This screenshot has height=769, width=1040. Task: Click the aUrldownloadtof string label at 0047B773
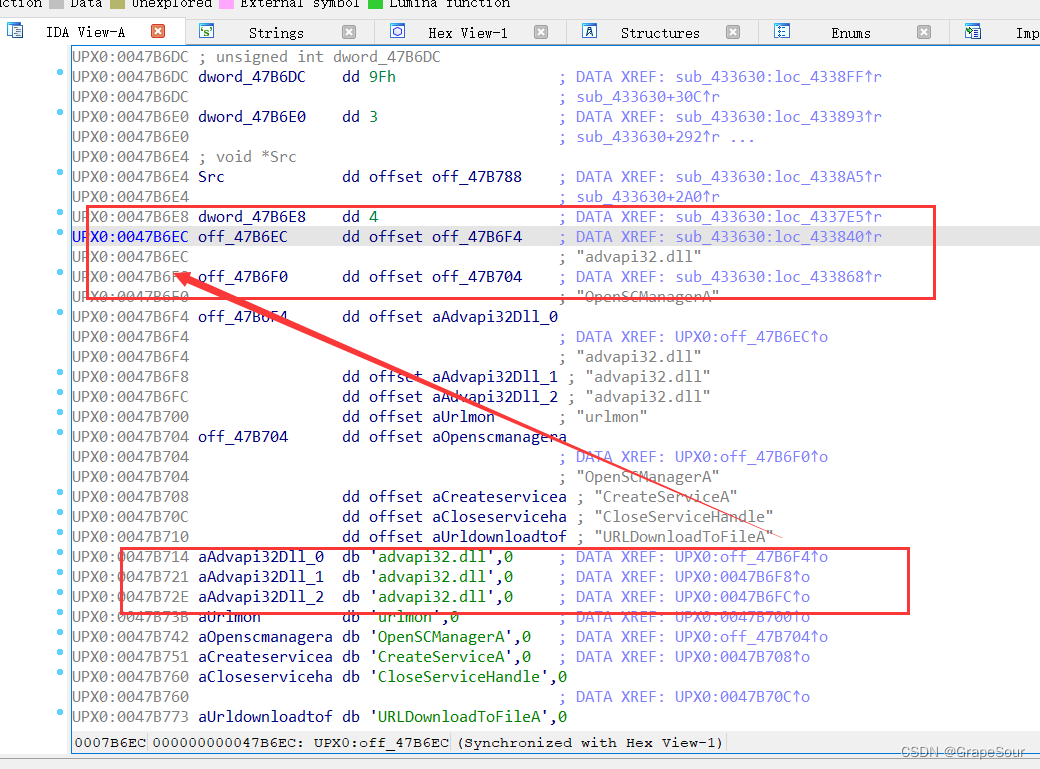(265, 717)
